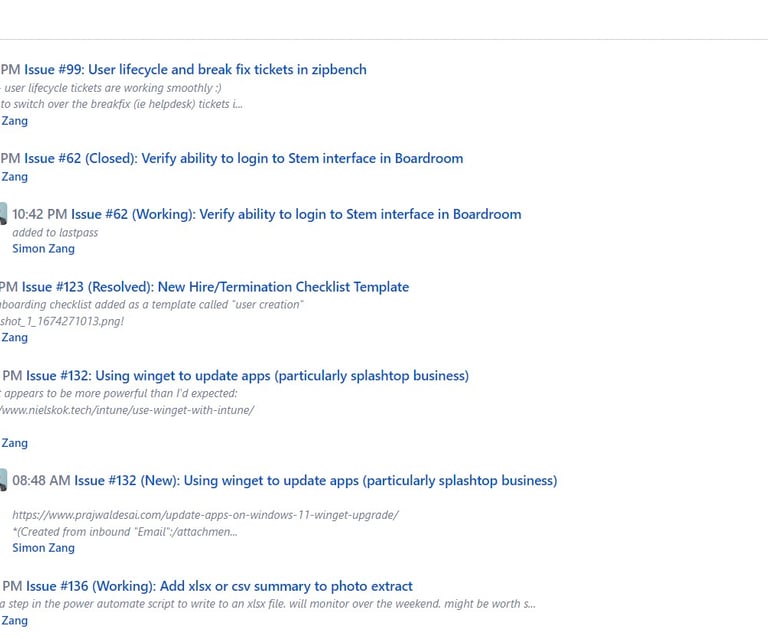Click avatar icon beside 10:42 PM entry

point(3,214)
